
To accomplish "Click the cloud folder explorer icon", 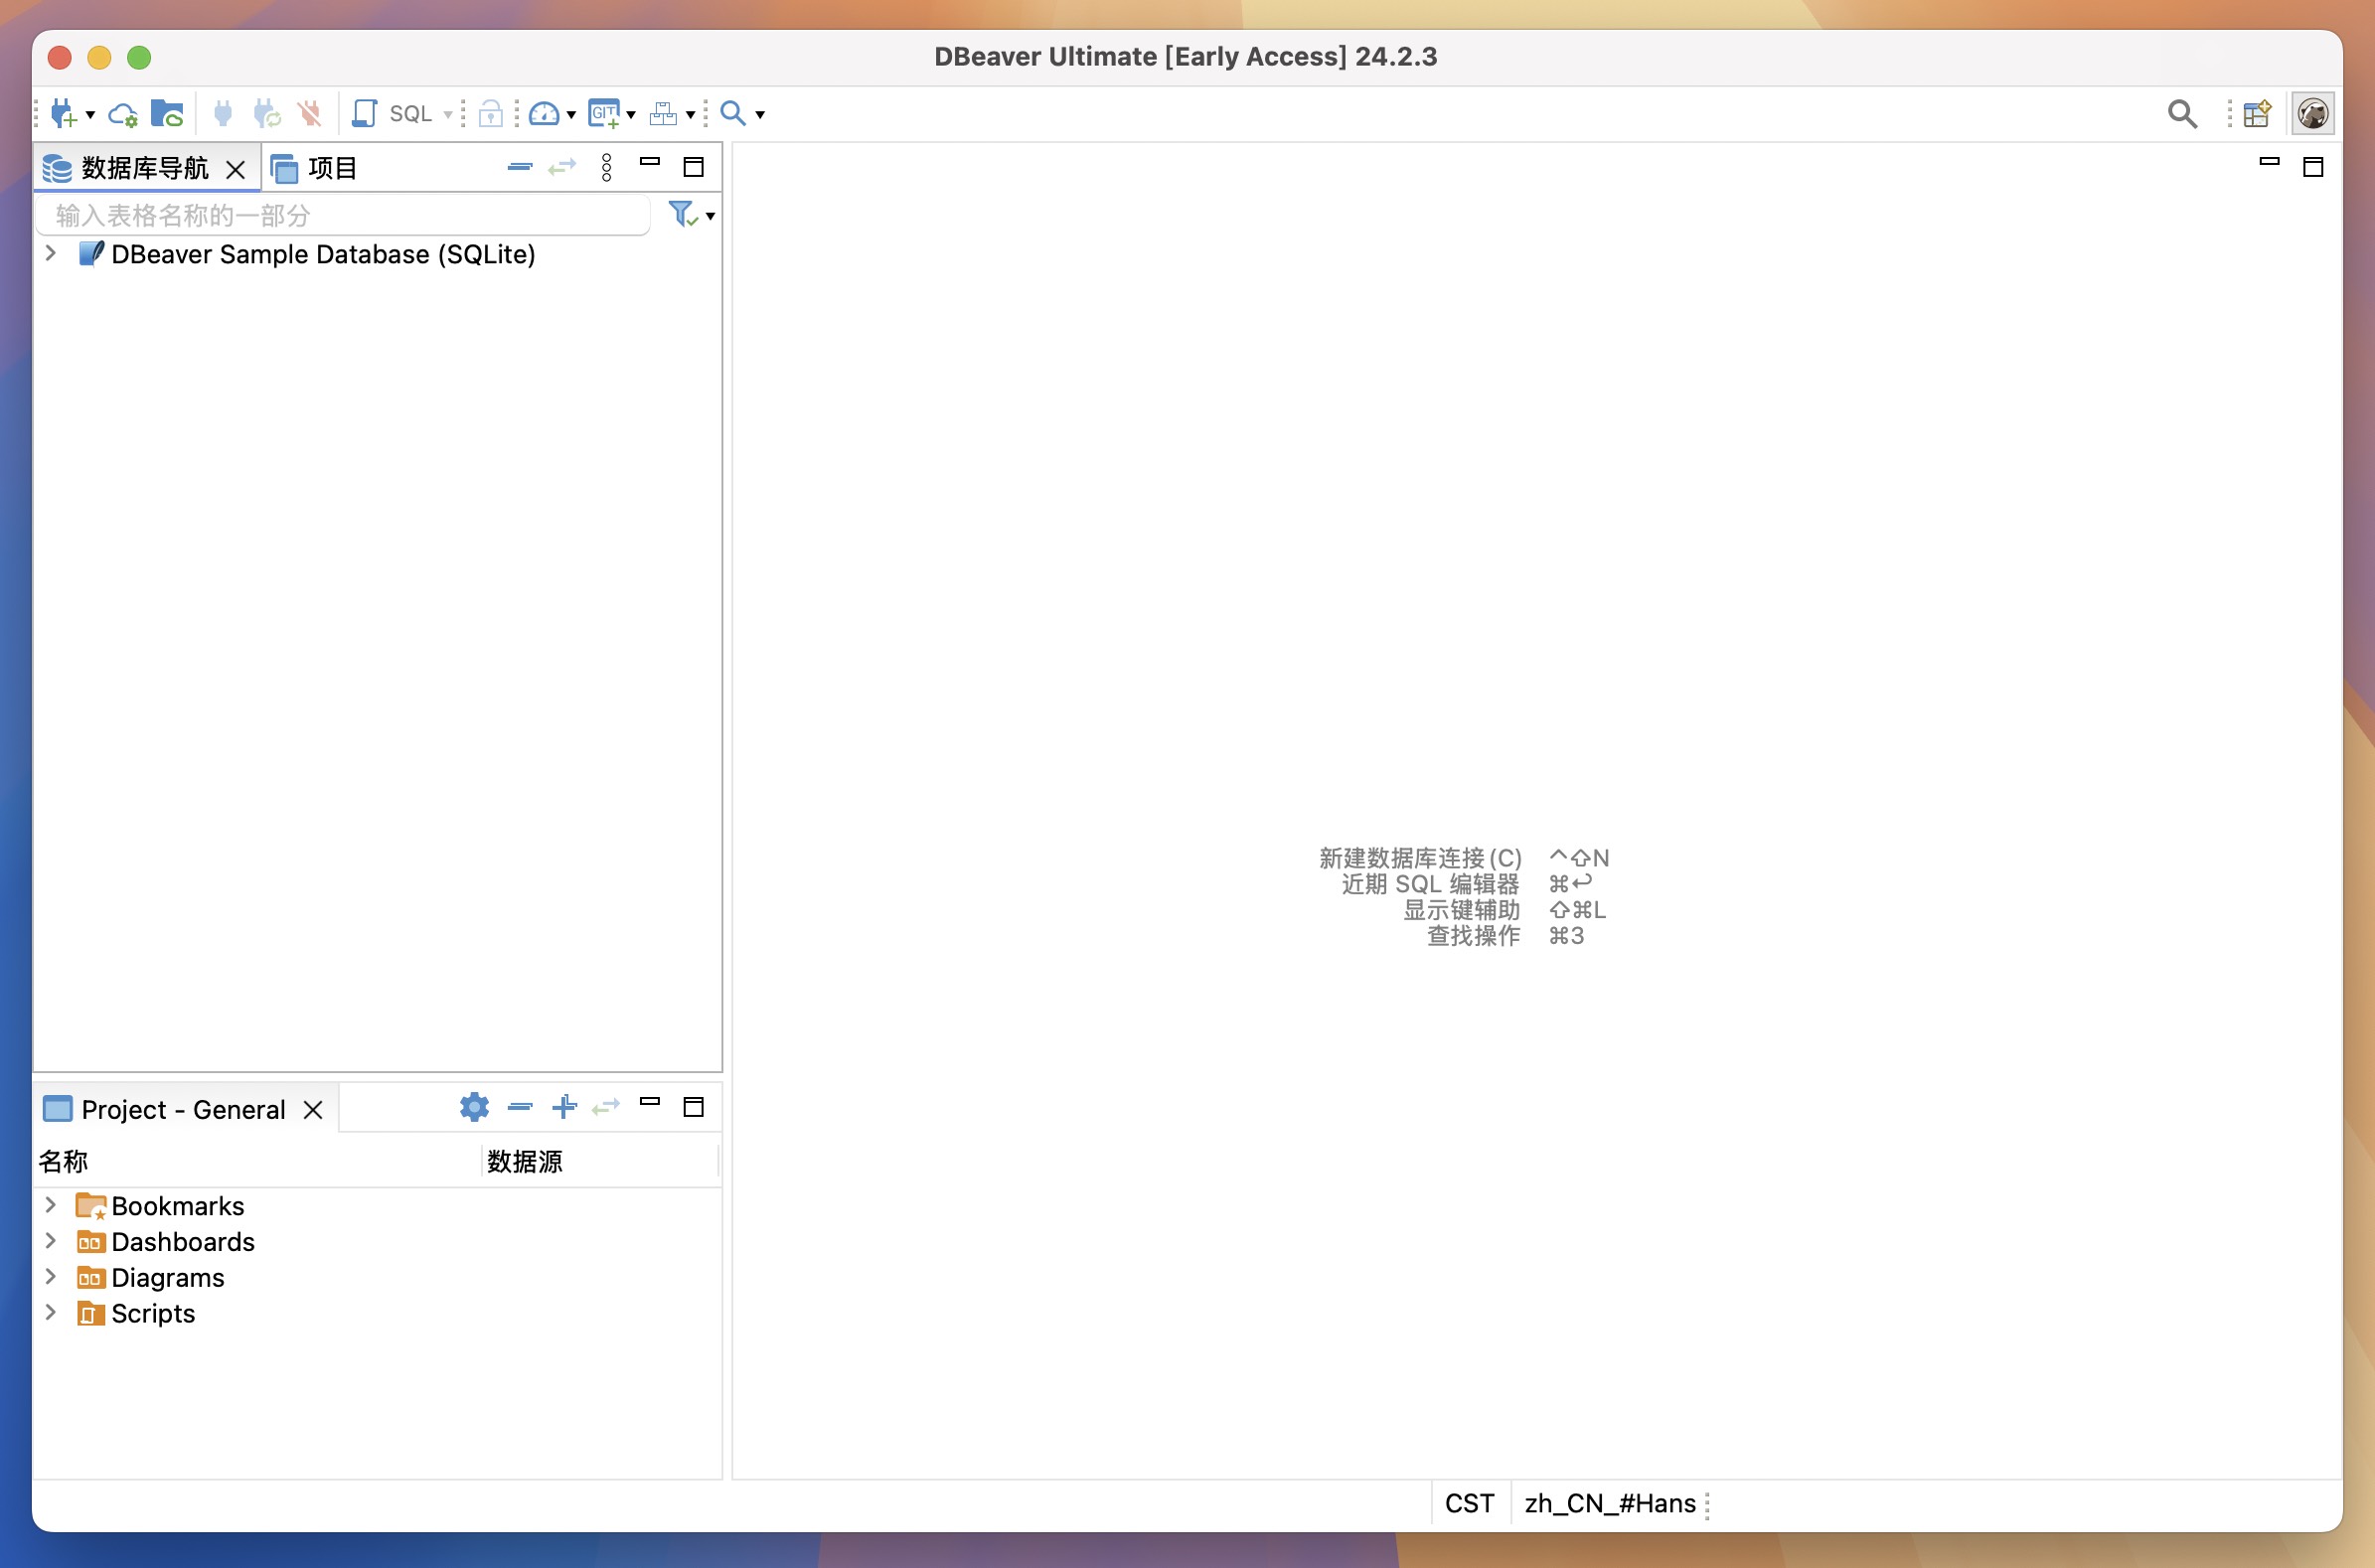I will click(167, 114).
